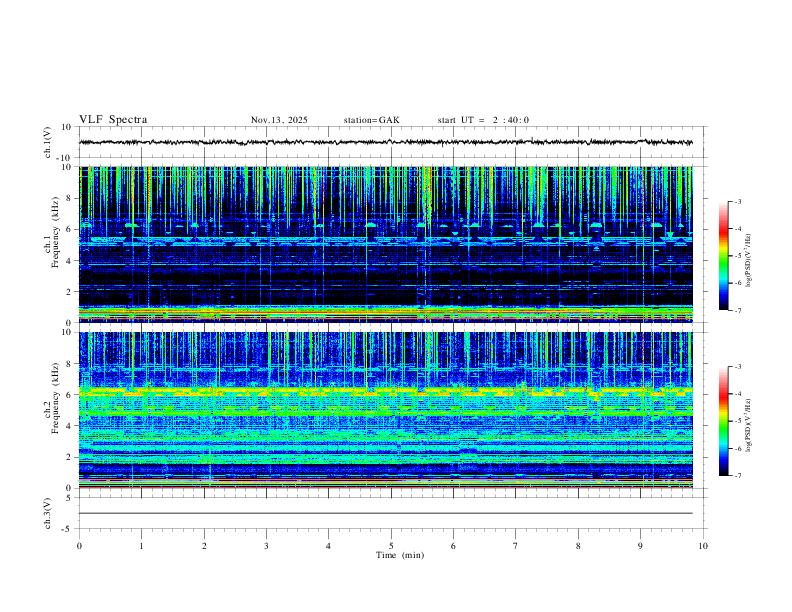Select the ch.2 color bar "log(PSD)" label

tap(749, 426)
